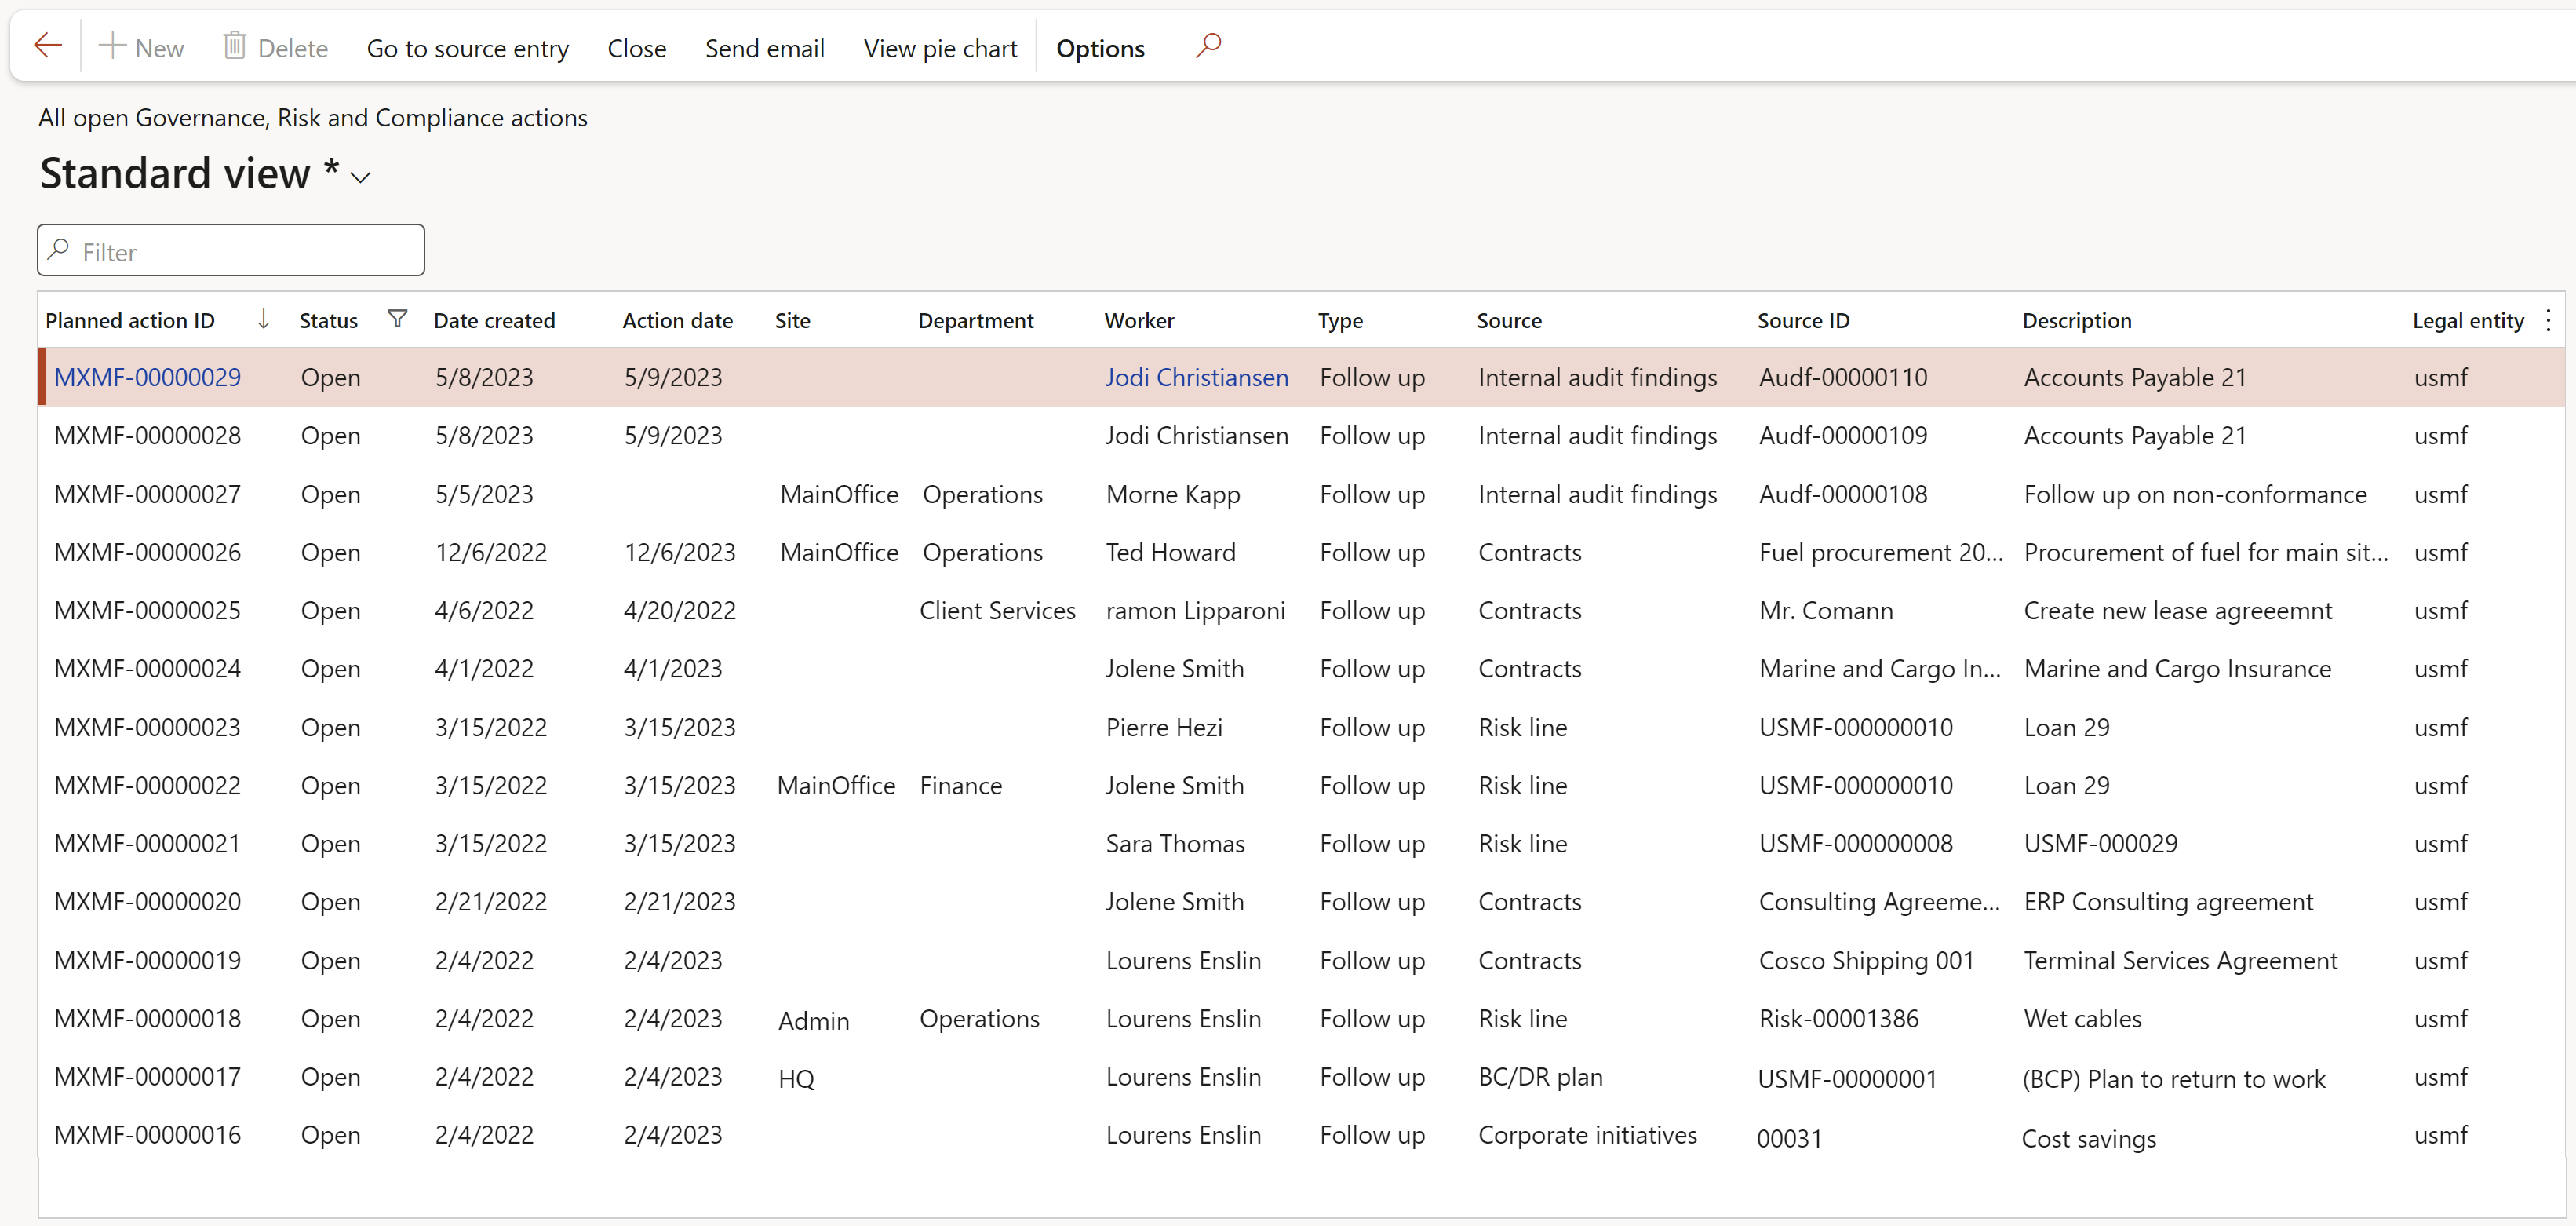This screenshot has width=2576, height=1226.
Task: Click the Ted Howard worker cell
Action: (x=1171, y=552)
